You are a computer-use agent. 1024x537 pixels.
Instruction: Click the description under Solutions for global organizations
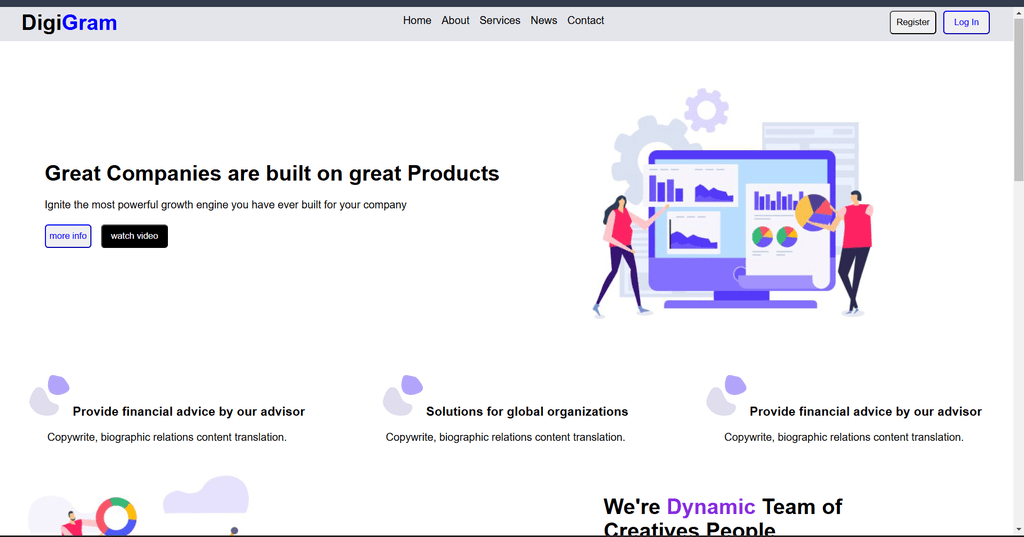click(505, 437)
